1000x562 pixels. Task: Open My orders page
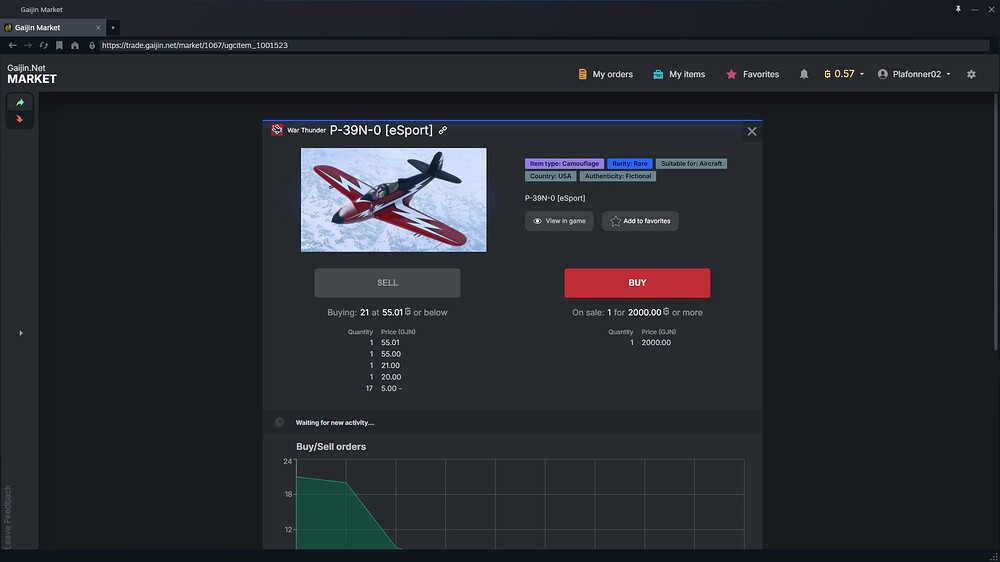[x=605, y=74]
